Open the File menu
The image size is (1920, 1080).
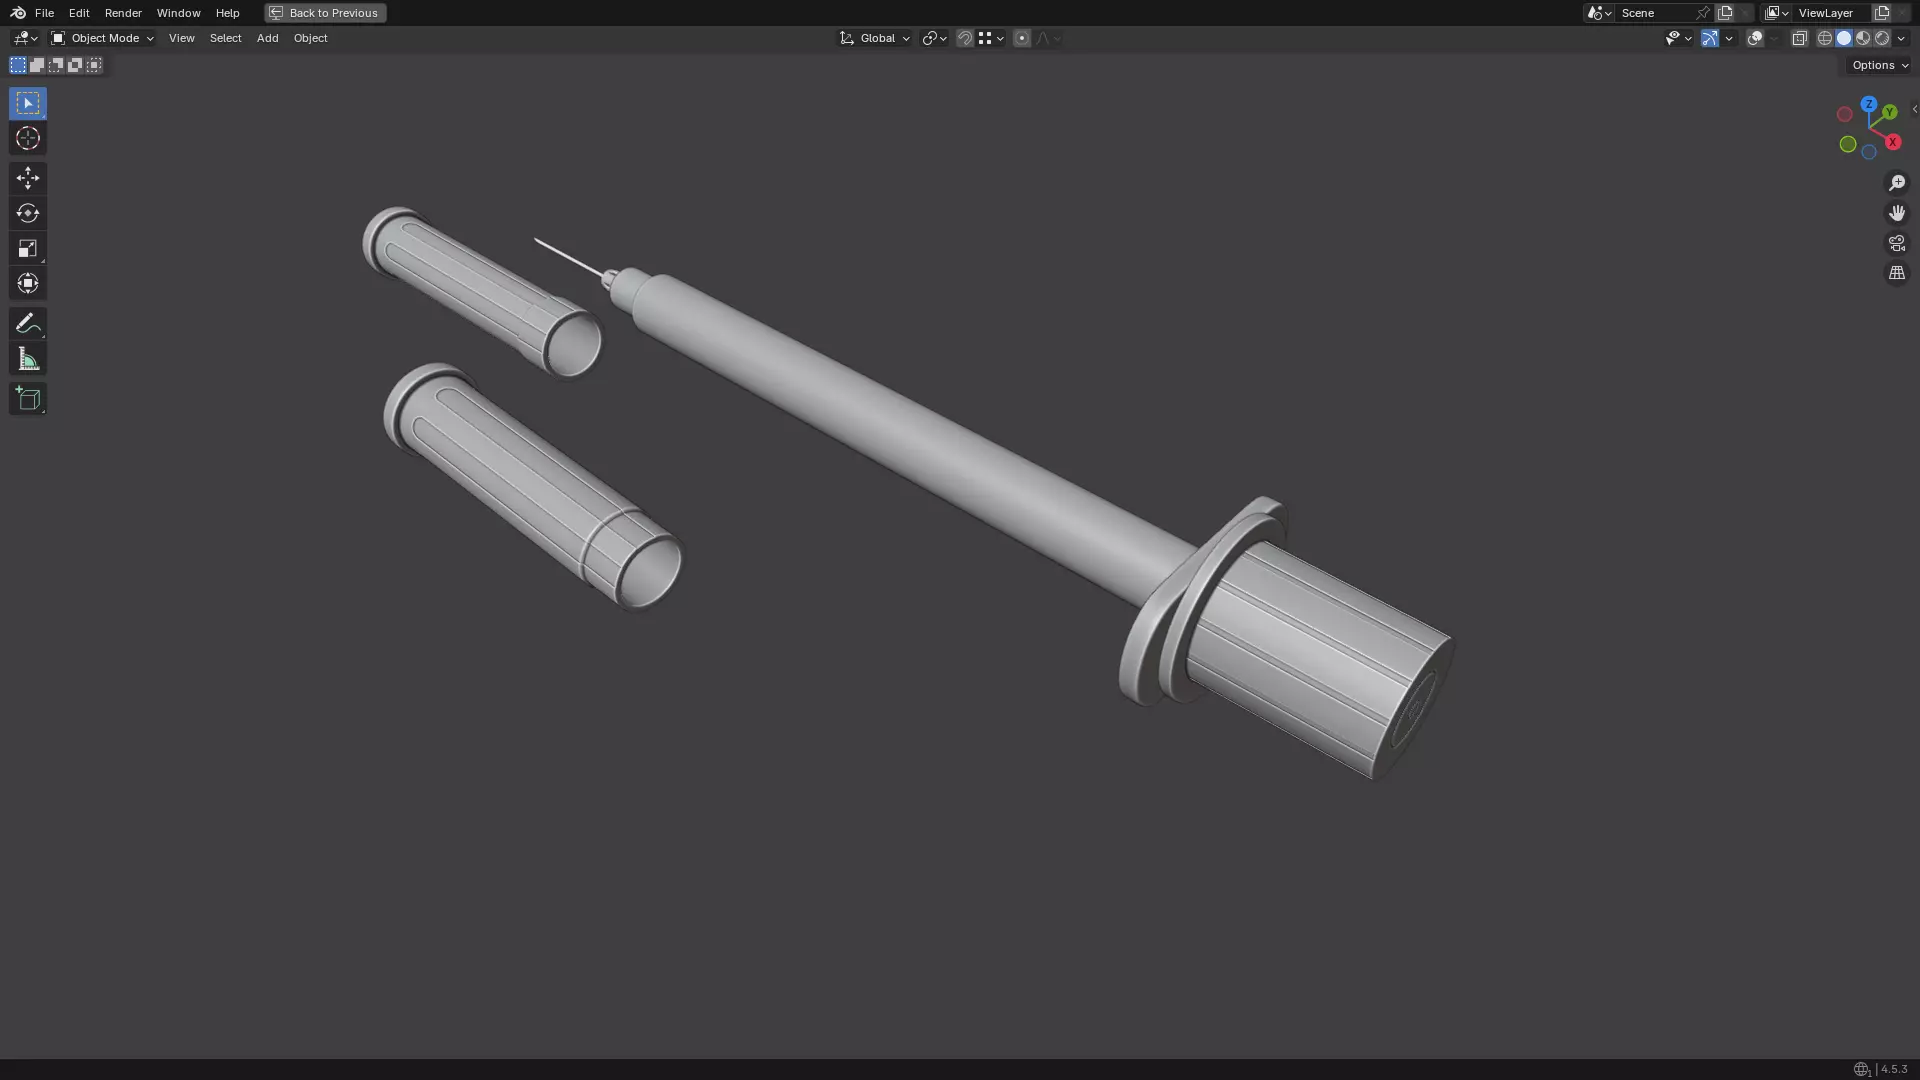point(44,13)
